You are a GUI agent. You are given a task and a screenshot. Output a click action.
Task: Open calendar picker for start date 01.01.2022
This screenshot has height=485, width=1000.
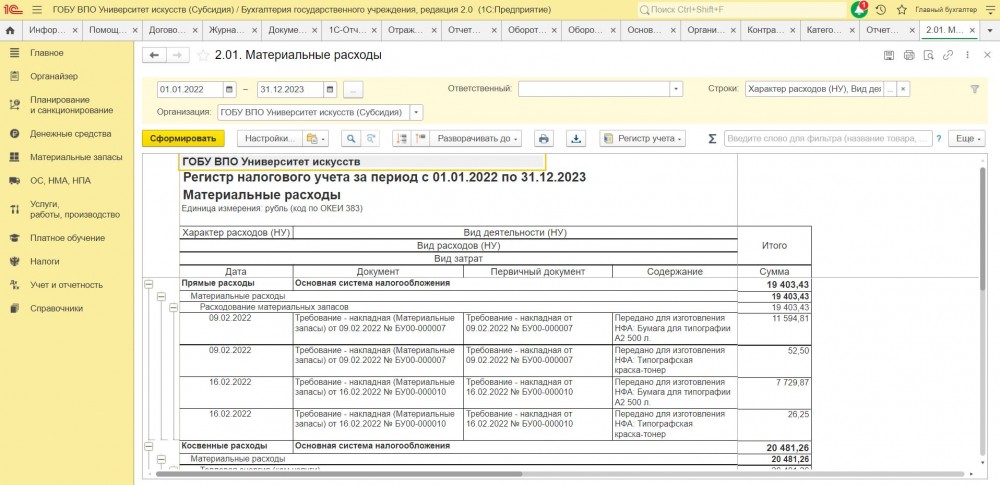pos(229,89)
